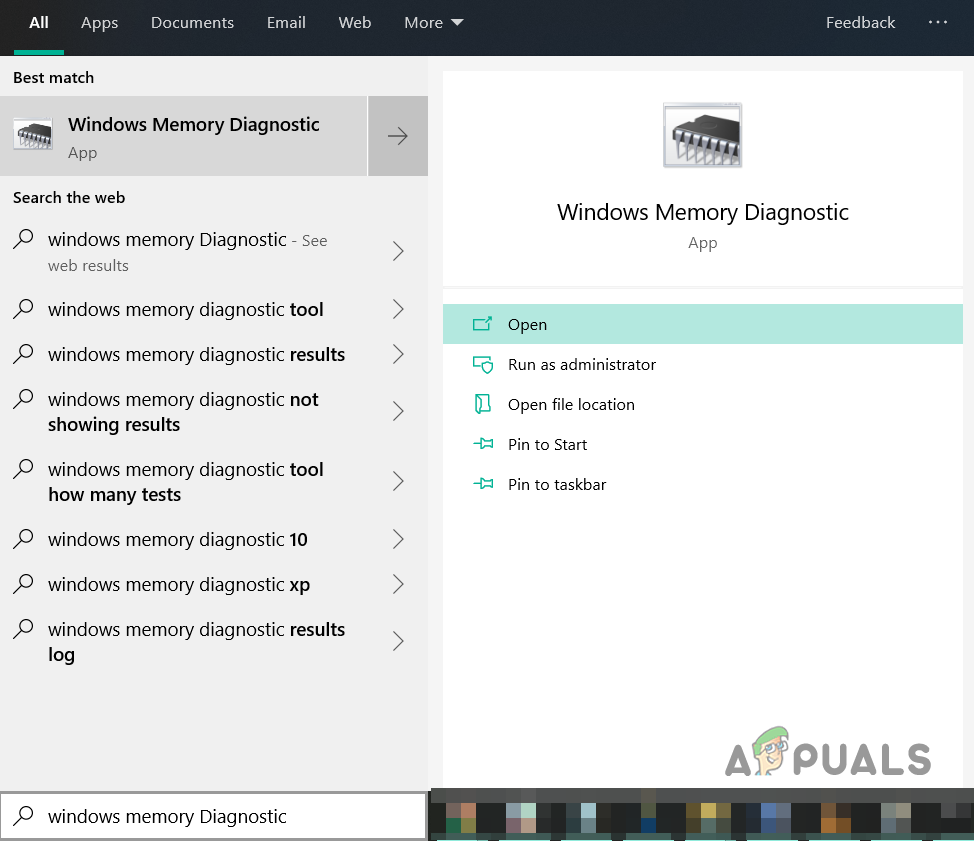The height and width of the screenshot is (842, 974).
Task: Click search icon beside 'diagnostic tool' suggestion
Action: click(23, 309)
